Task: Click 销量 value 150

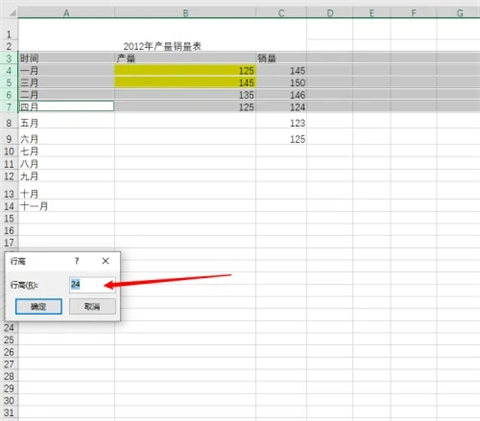Action: pos(281,83)
